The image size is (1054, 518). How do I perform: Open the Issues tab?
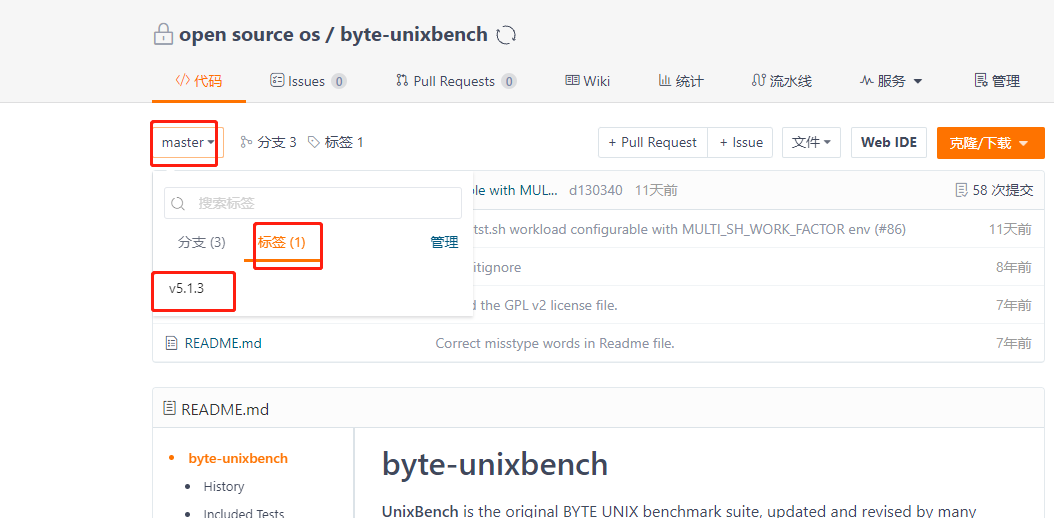308,81
